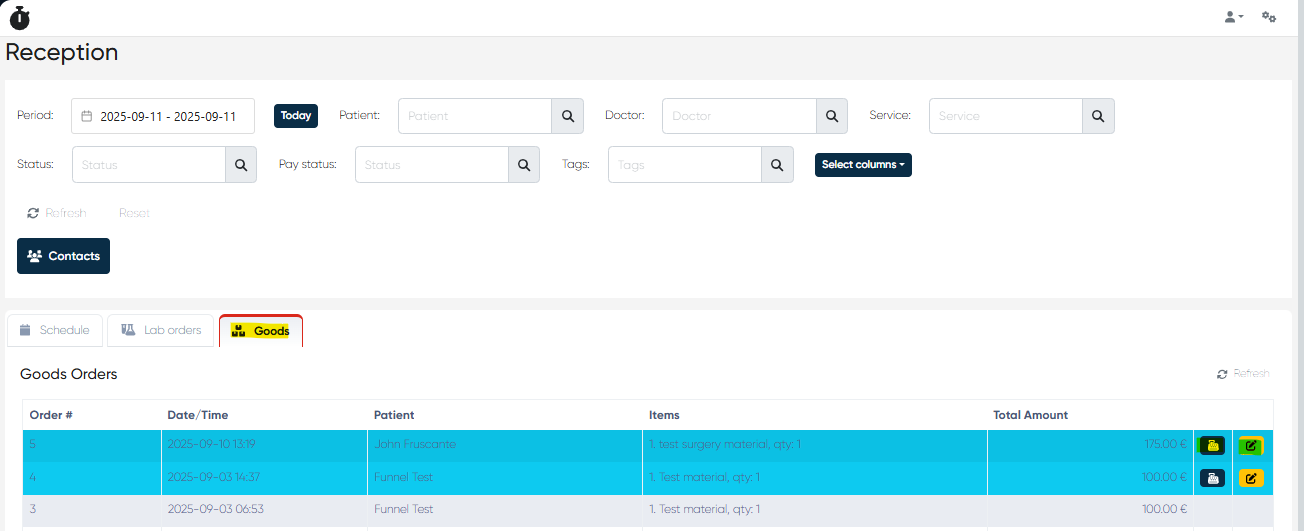Click the cash register icon for order 5
This screenshot has height=531, width=1304.
pos(1212,446)
